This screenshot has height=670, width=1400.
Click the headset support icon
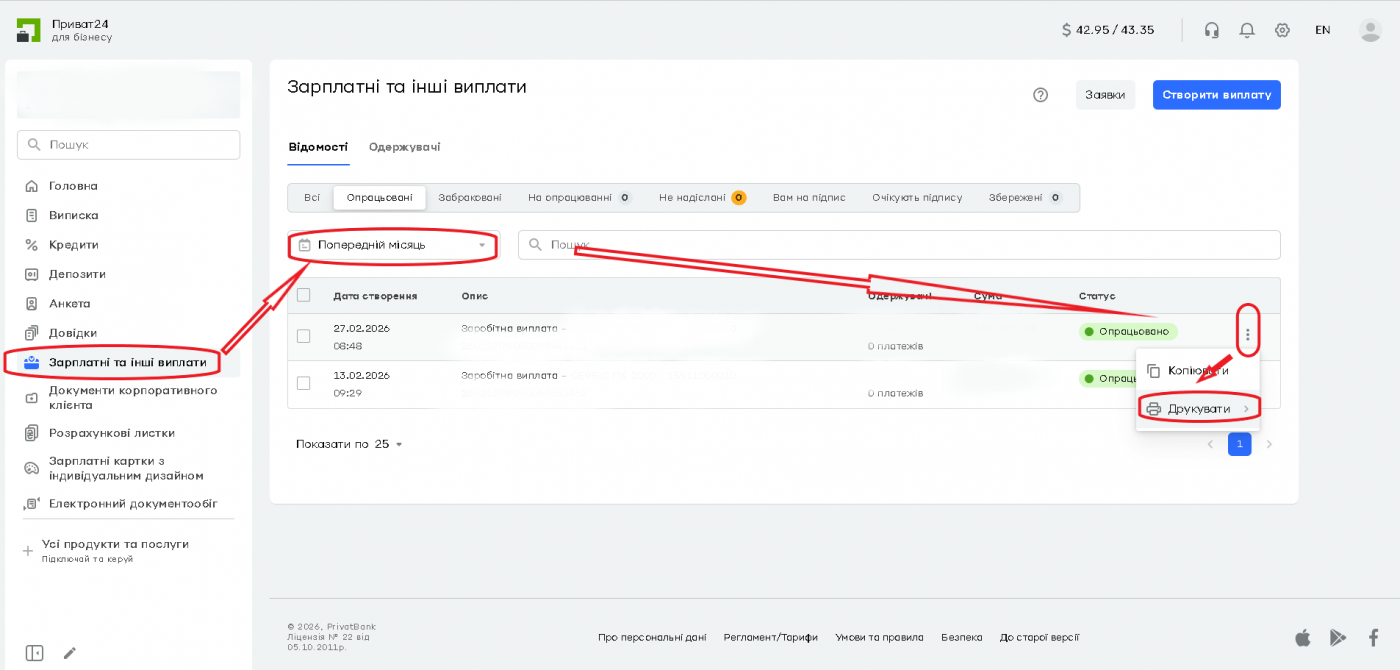1211,30
